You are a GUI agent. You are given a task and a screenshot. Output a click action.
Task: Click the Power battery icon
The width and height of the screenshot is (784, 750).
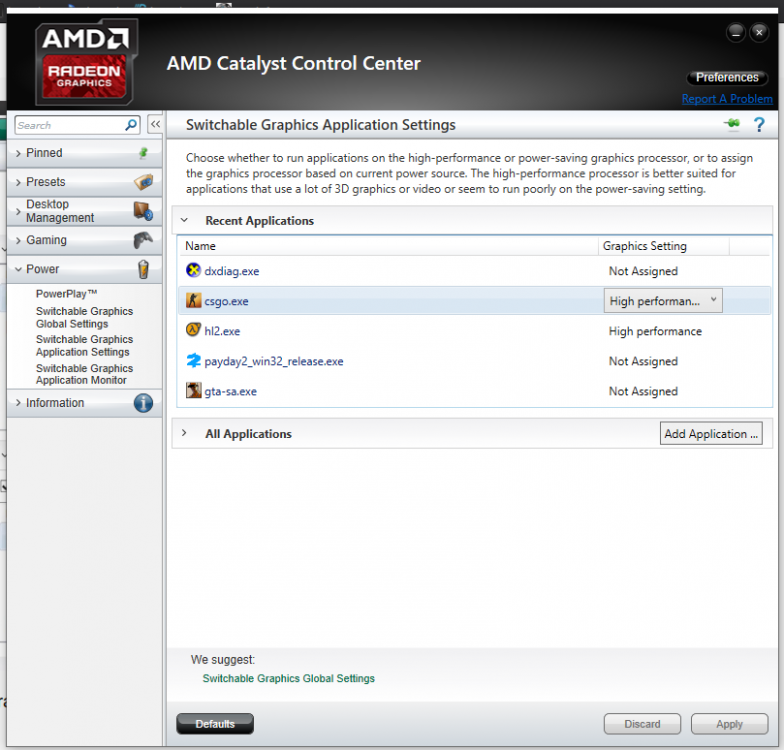[144, 269]
